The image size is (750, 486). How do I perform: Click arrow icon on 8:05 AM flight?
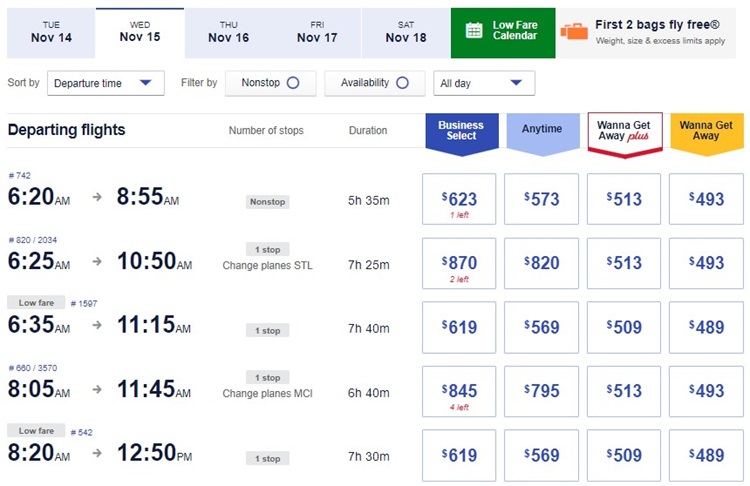pyautogui.click(x=97, y=391)
